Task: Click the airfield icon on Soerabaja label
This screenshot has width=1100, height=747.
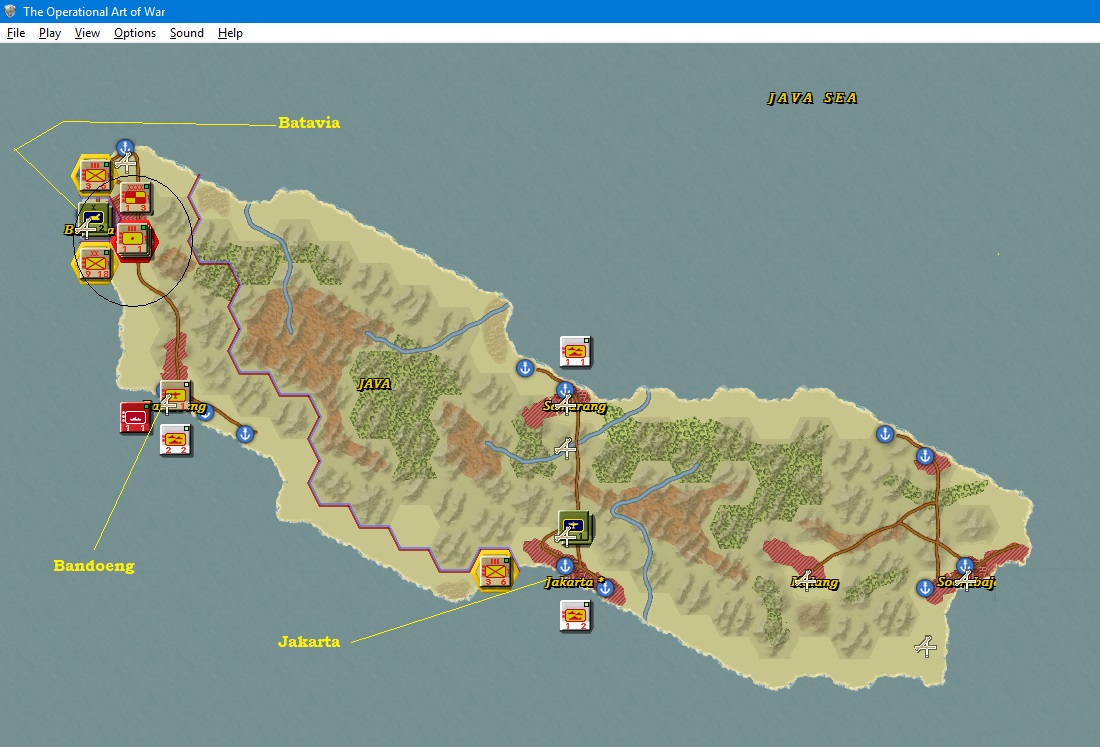Action: (966, 581)
